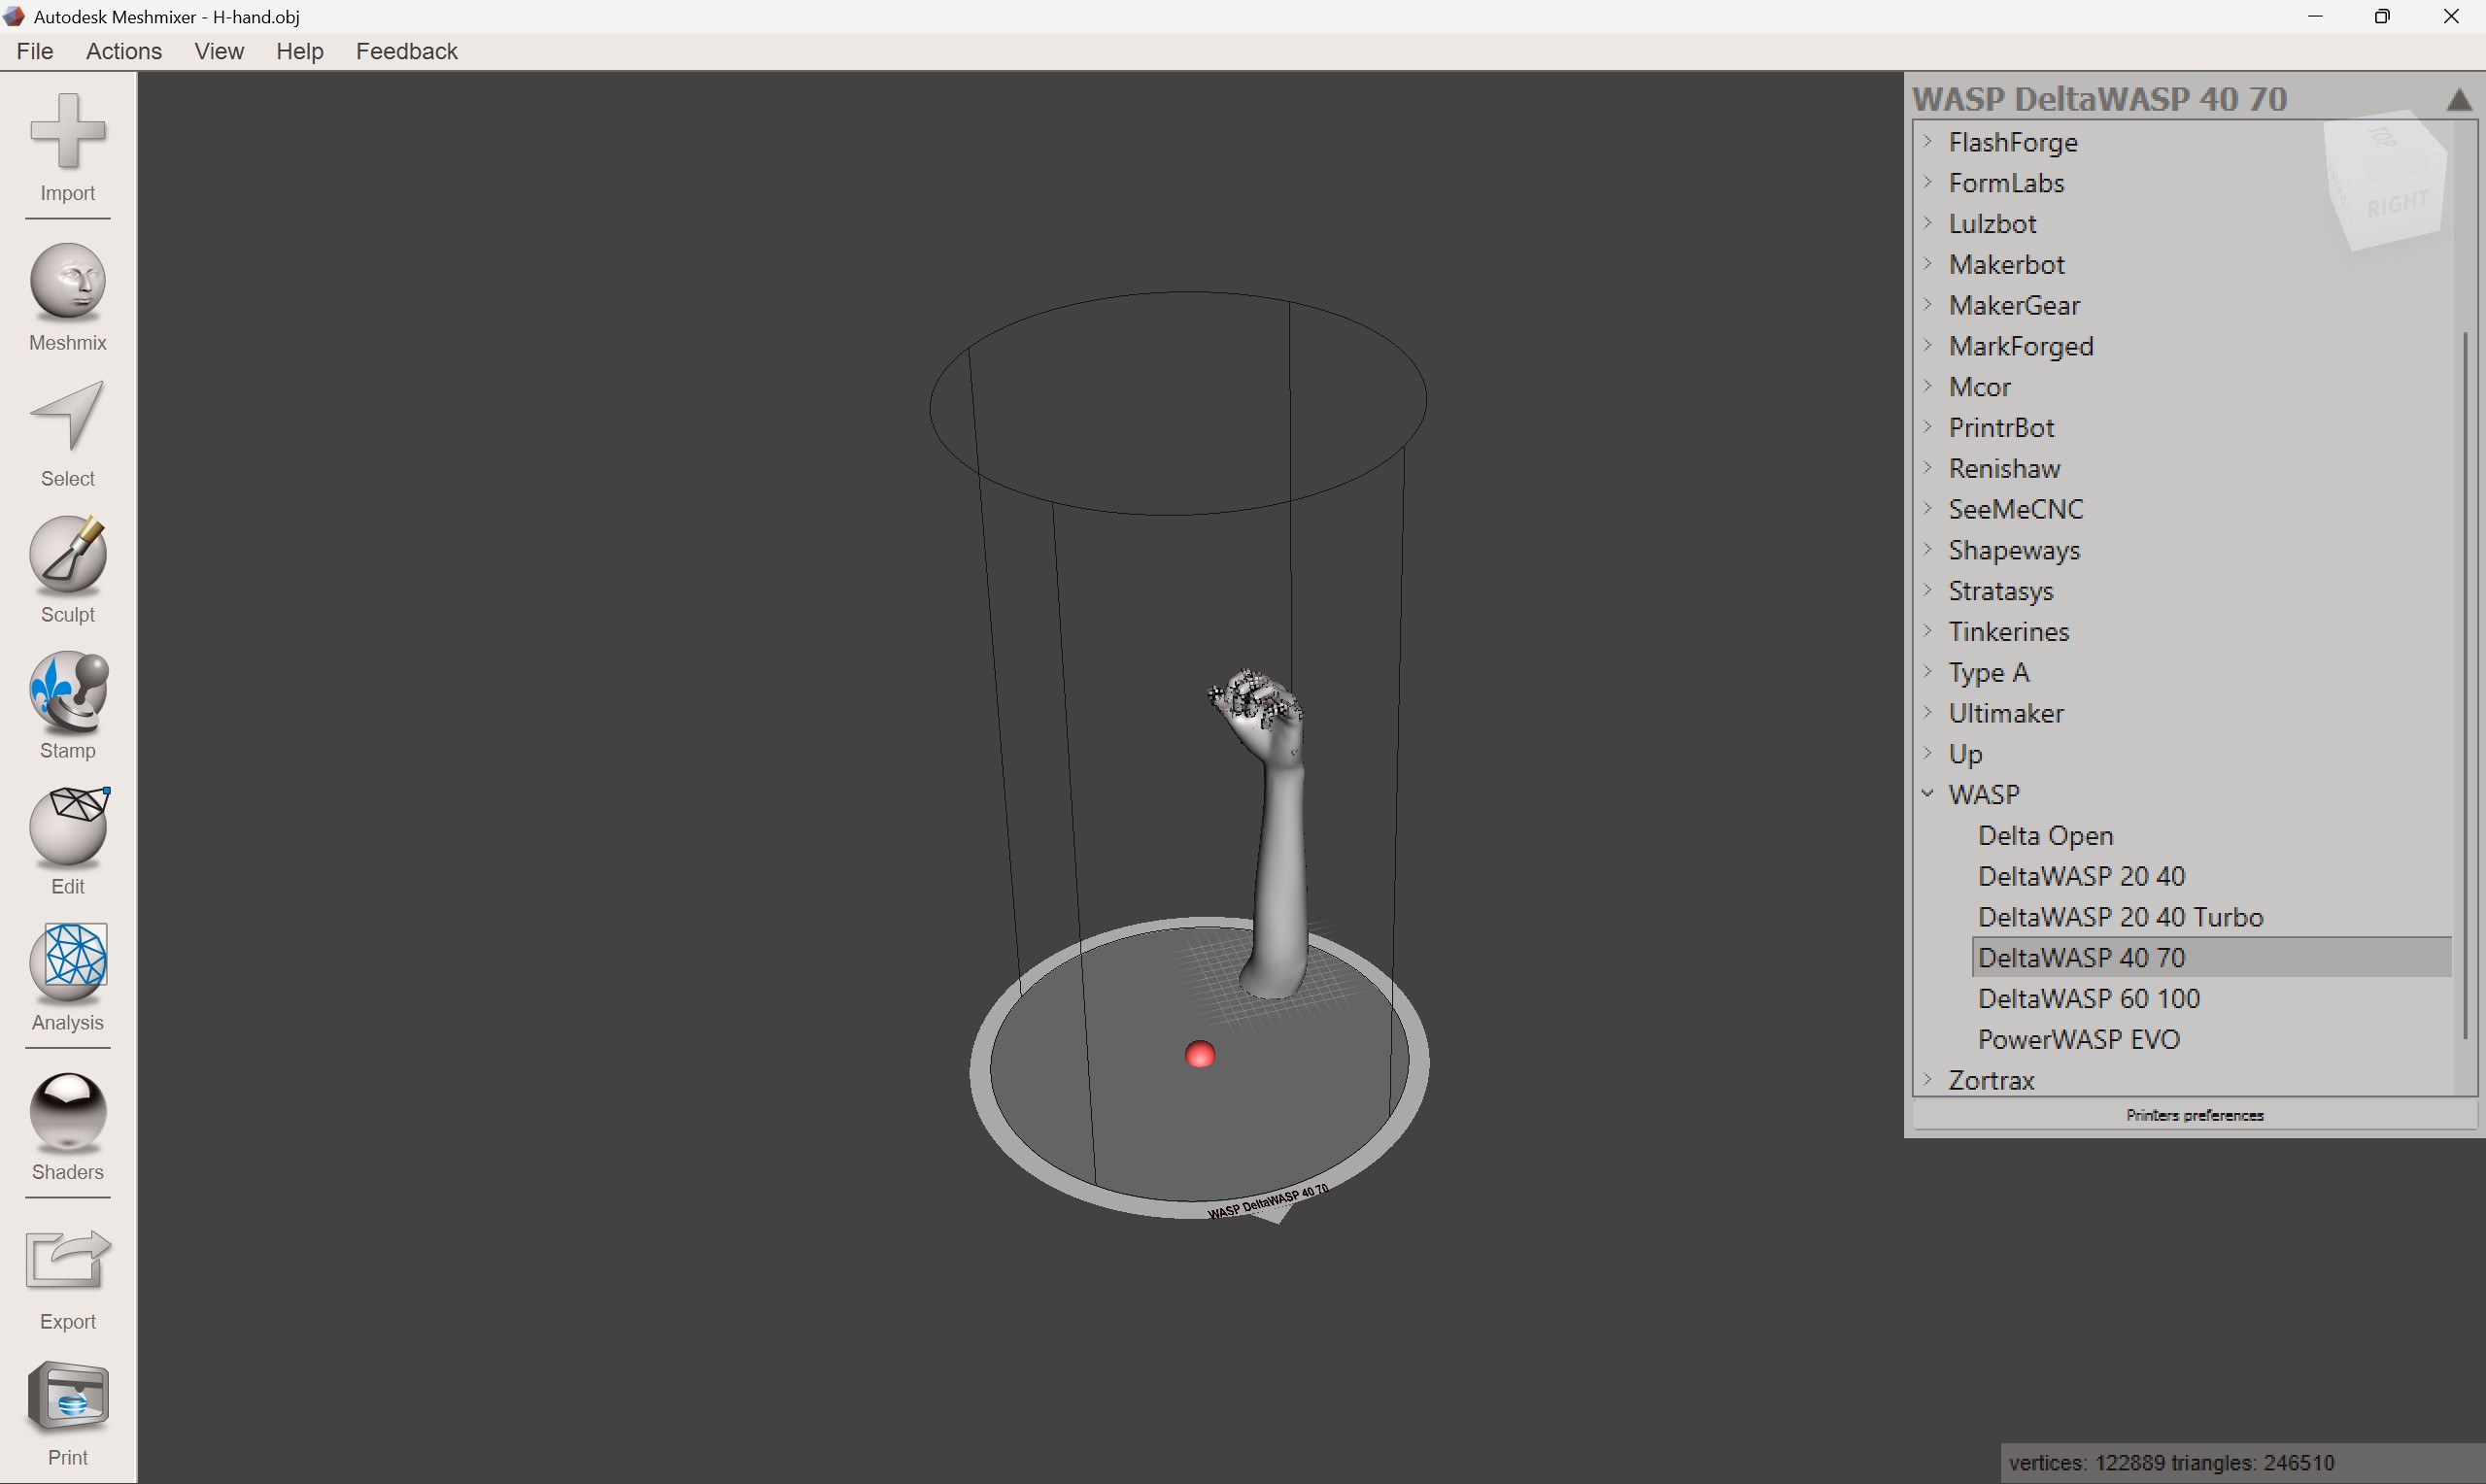Image resolution: width=2486 pixels, height=1484 pixels.
Task: Open the Meshmix library
Action: [68, 297]
